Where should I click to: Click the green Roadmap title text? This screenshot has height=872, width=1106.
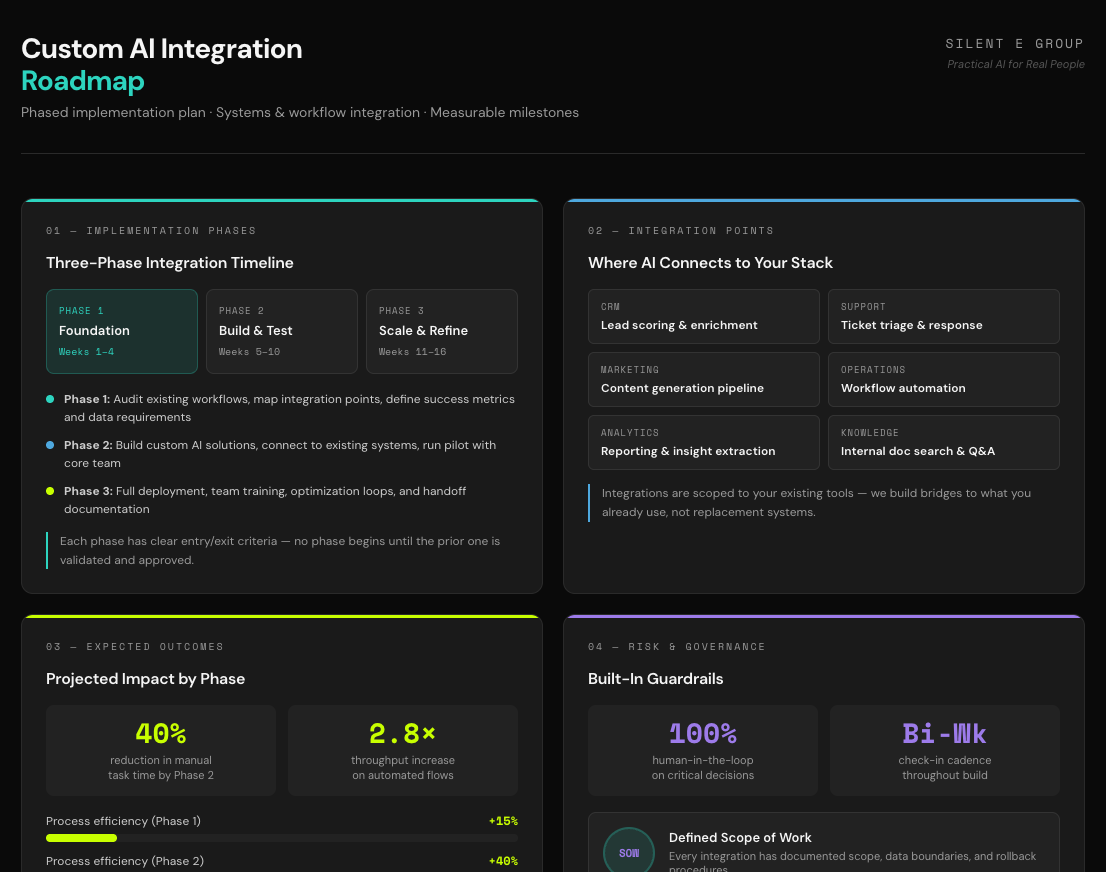[82, 81]
